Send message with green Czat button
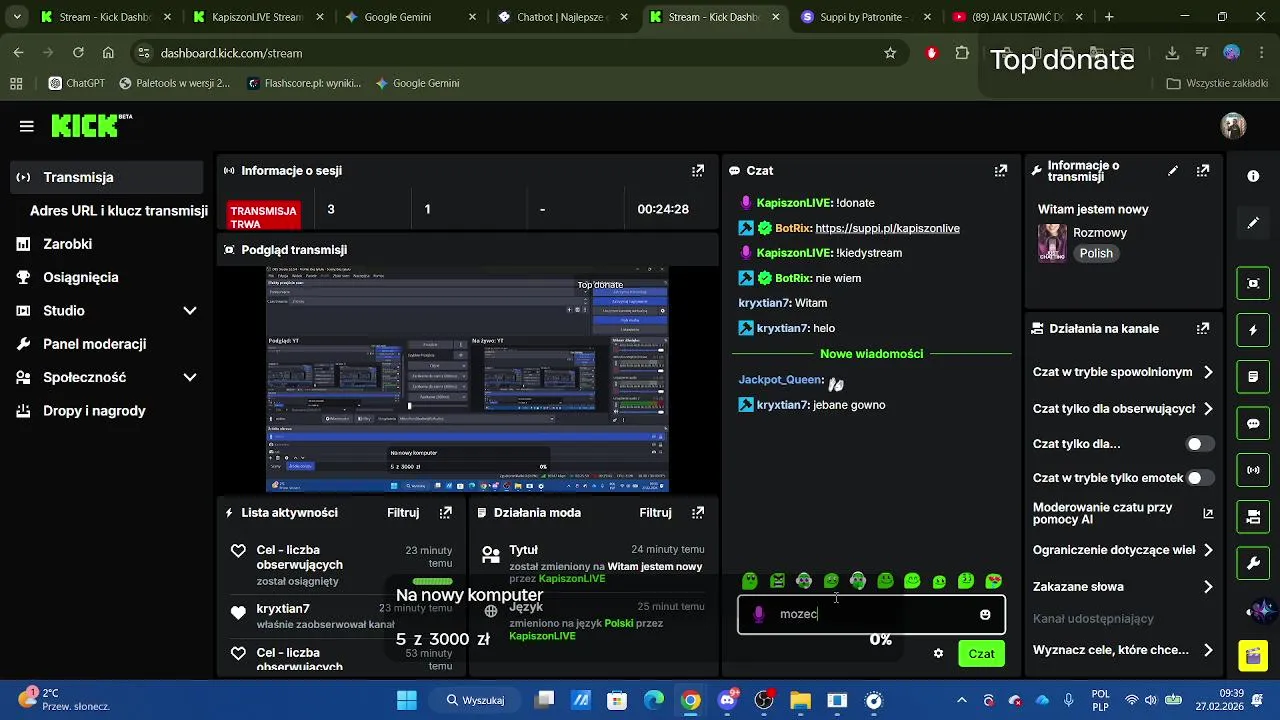 click(981, 654)
